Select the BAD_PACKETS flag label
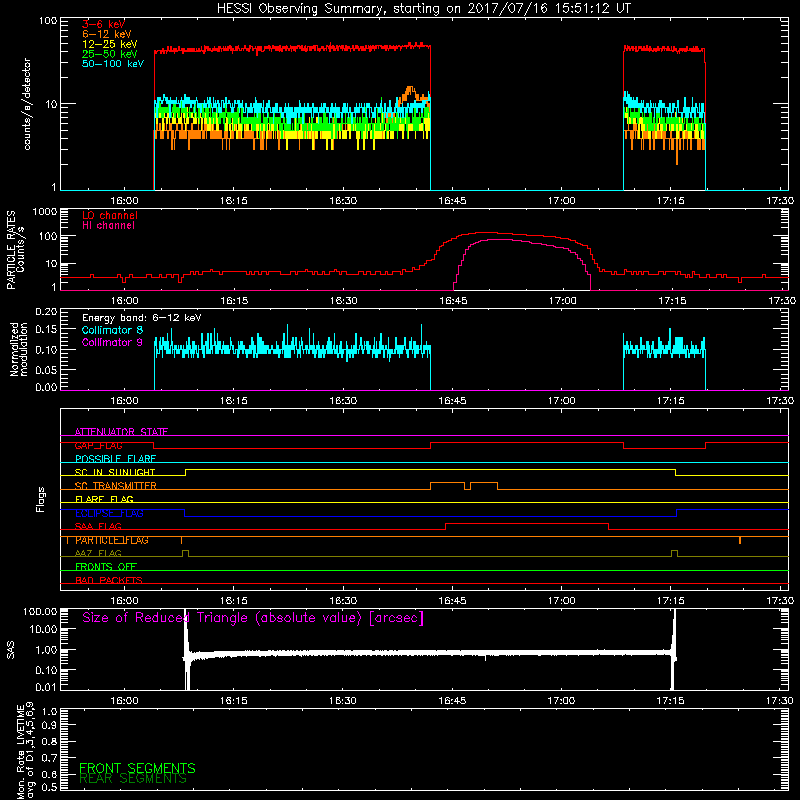Screen dimensions: 800x800 tap(109, 580)
